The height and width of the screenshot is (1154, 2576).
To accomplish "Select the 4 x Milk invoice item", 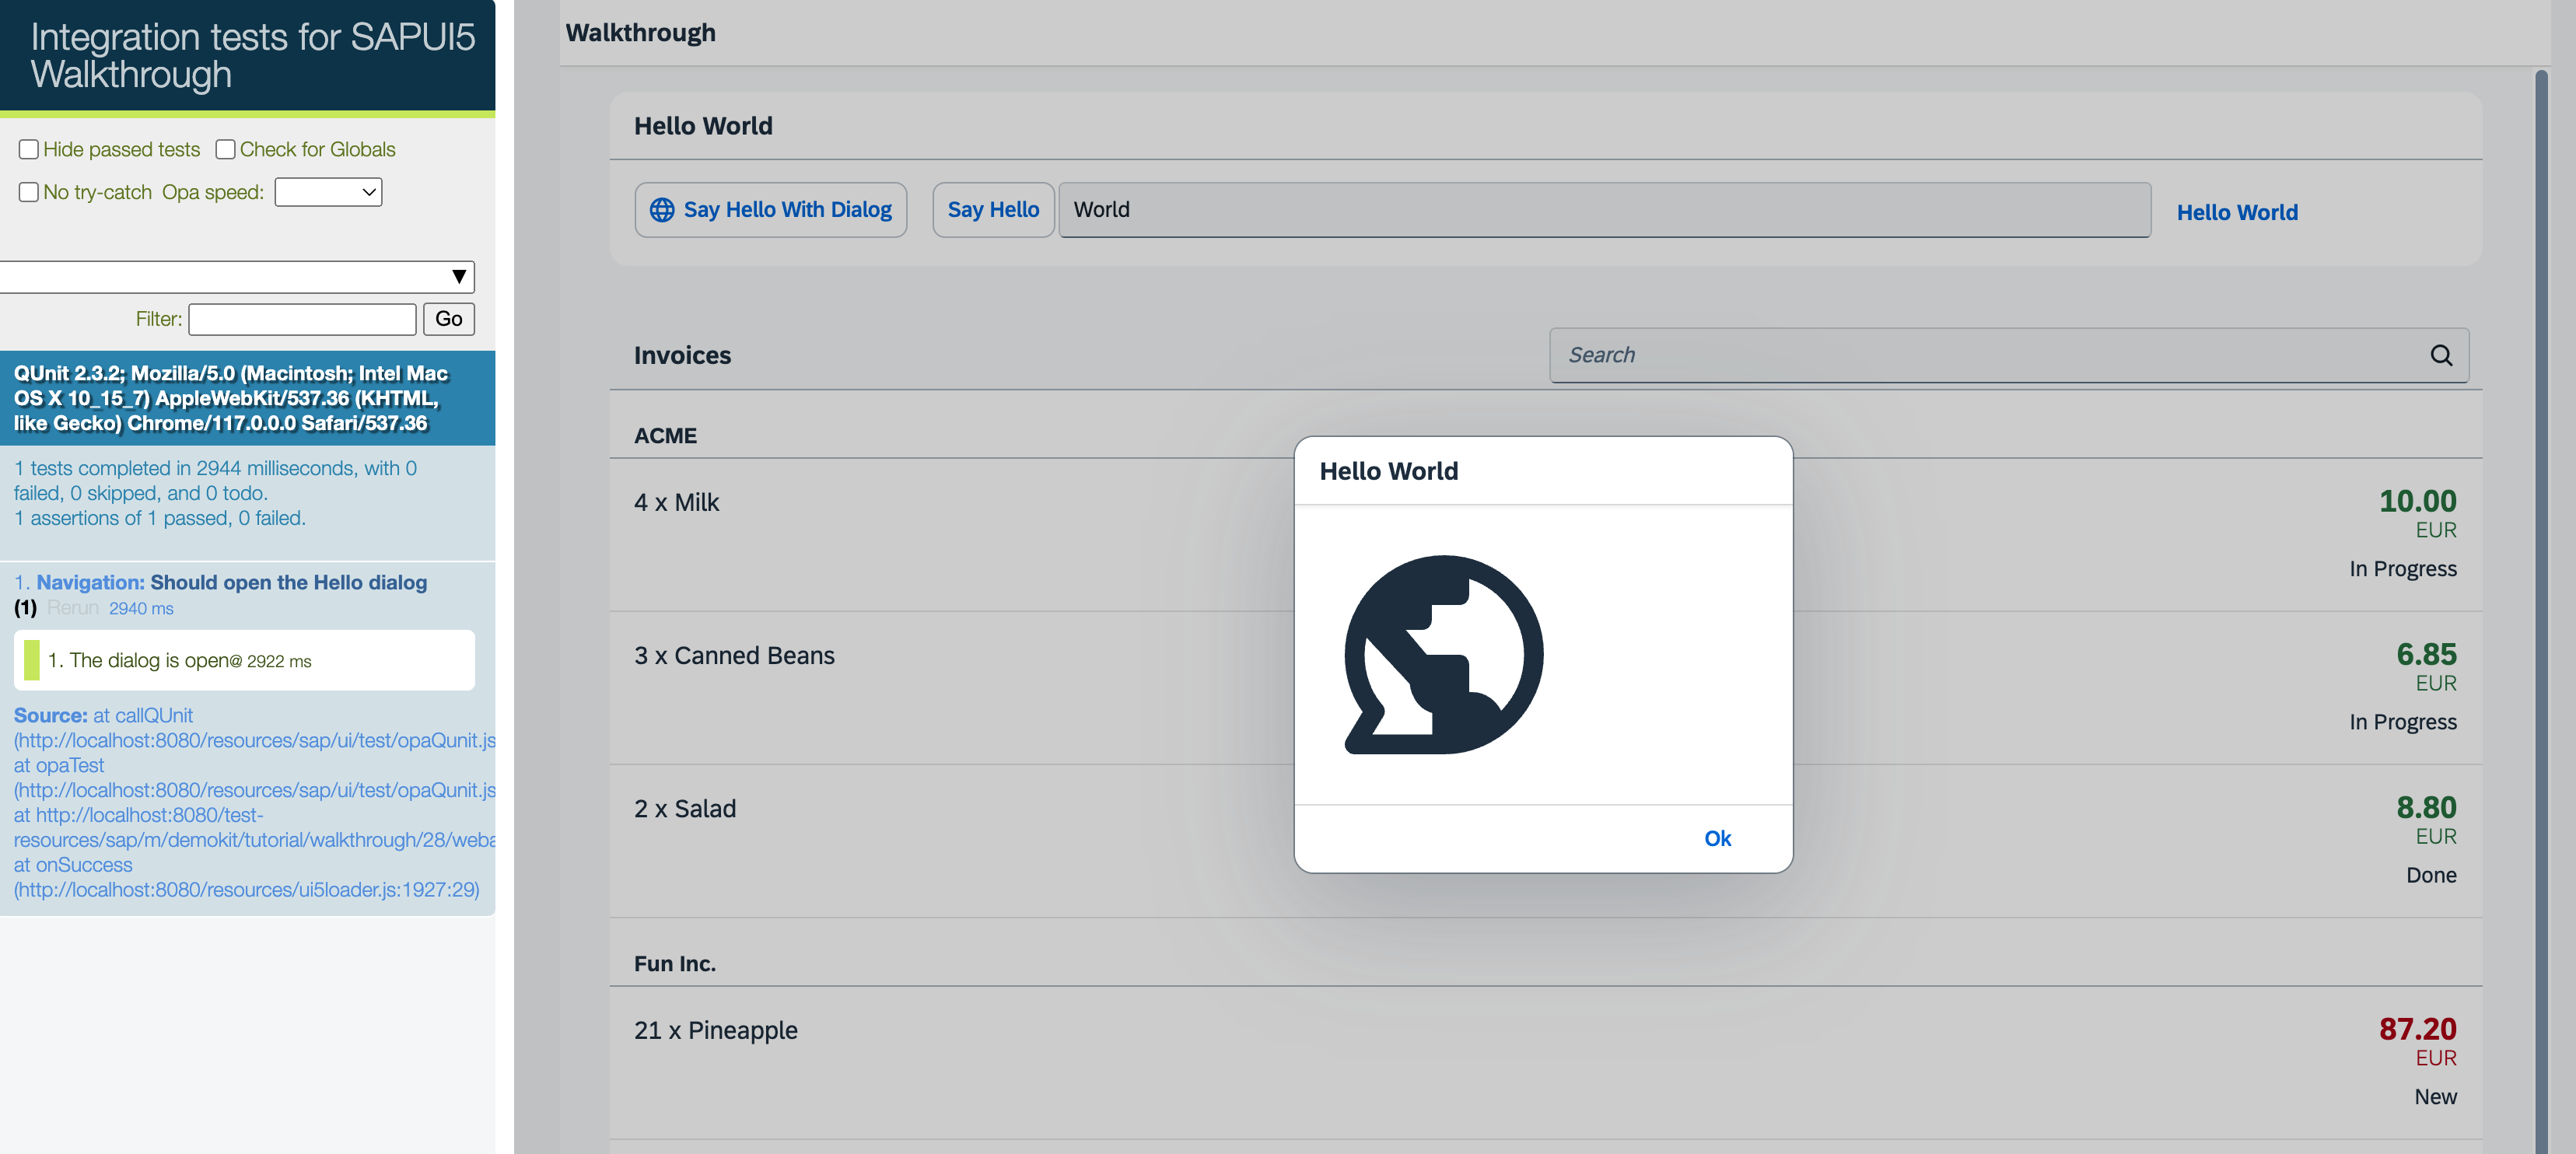I will pyautogui.click(x=676, y=502).
